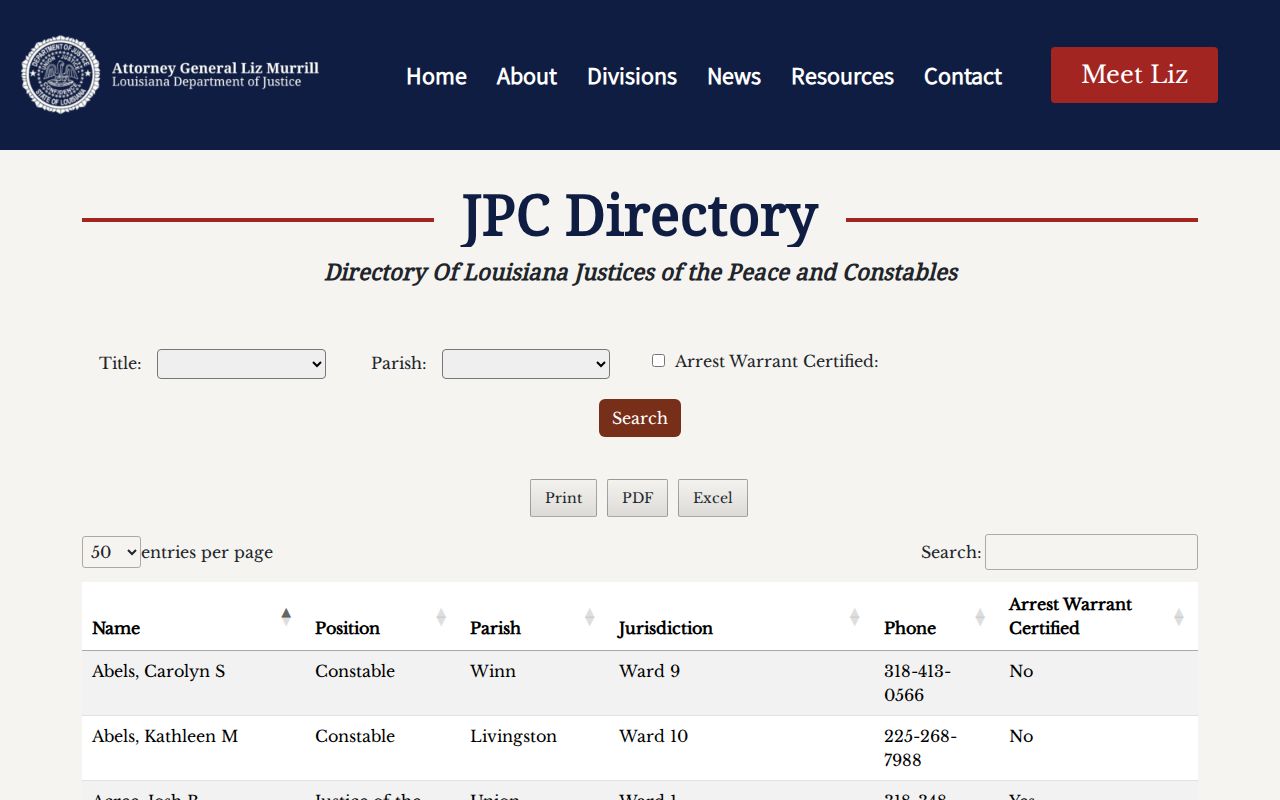Select the name Abels, Kathleen M
Viewport: 1280px width, 800px height.
[x=165, y=736]
